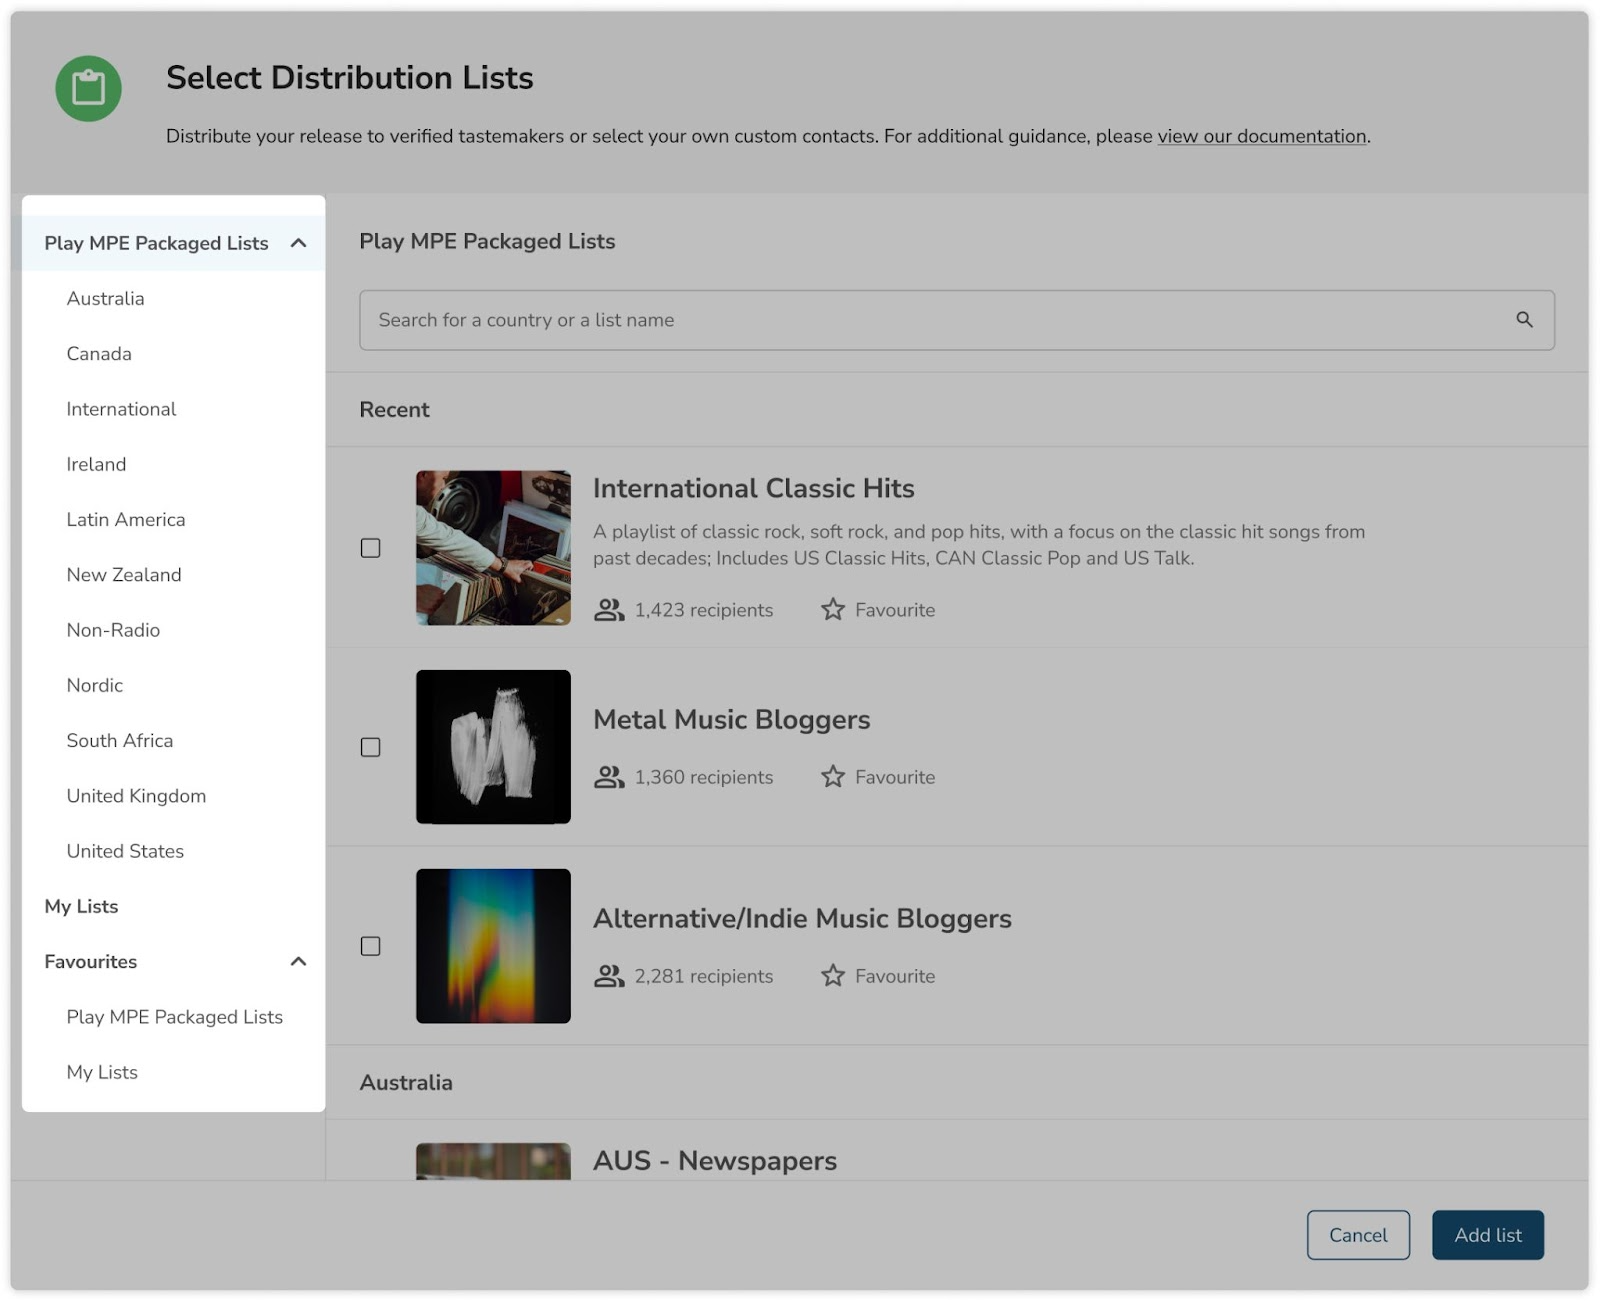Open Play MPE Packaged Lists under Favourites
The image size is (1600, 1302).
click(175, 1016)
